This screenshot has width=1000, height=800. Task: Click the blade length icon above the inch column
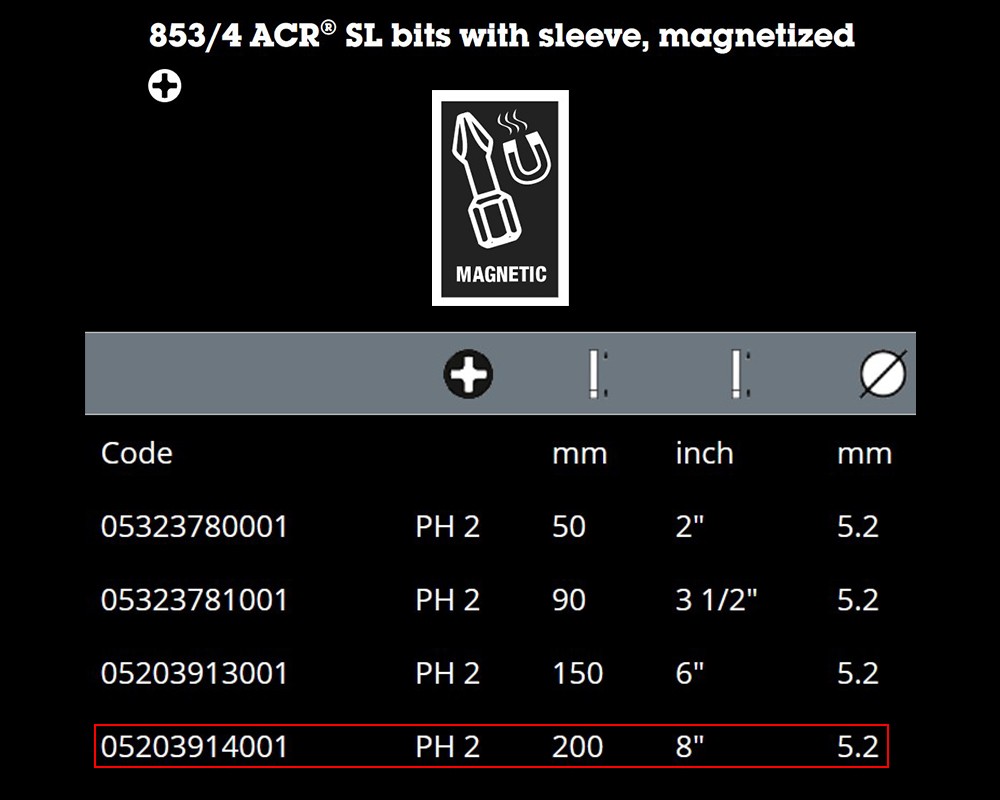click(x=740, y=374)
